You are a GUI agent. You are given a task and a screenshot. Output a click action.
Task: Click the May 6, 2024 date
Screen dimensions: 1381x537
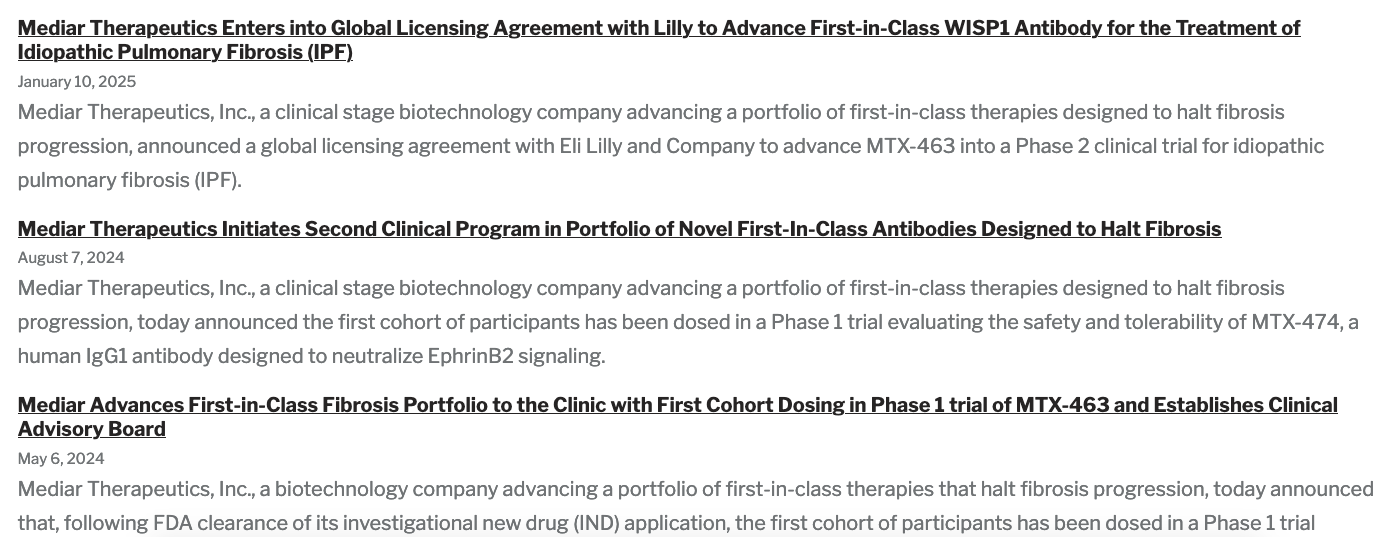pyautogui.click(x=61, y=458)
